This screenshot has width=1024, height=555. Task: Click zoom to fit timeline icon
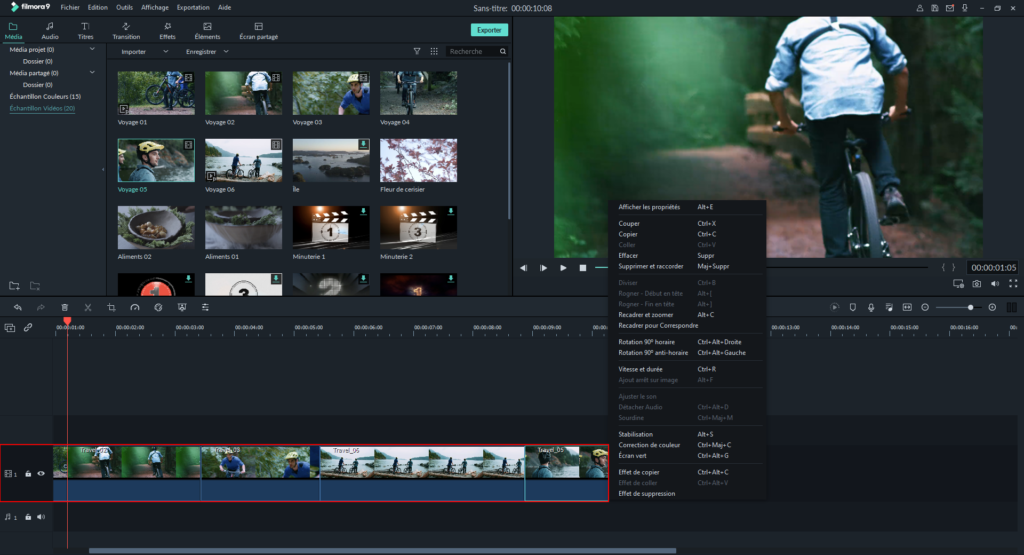pos(907,308)
